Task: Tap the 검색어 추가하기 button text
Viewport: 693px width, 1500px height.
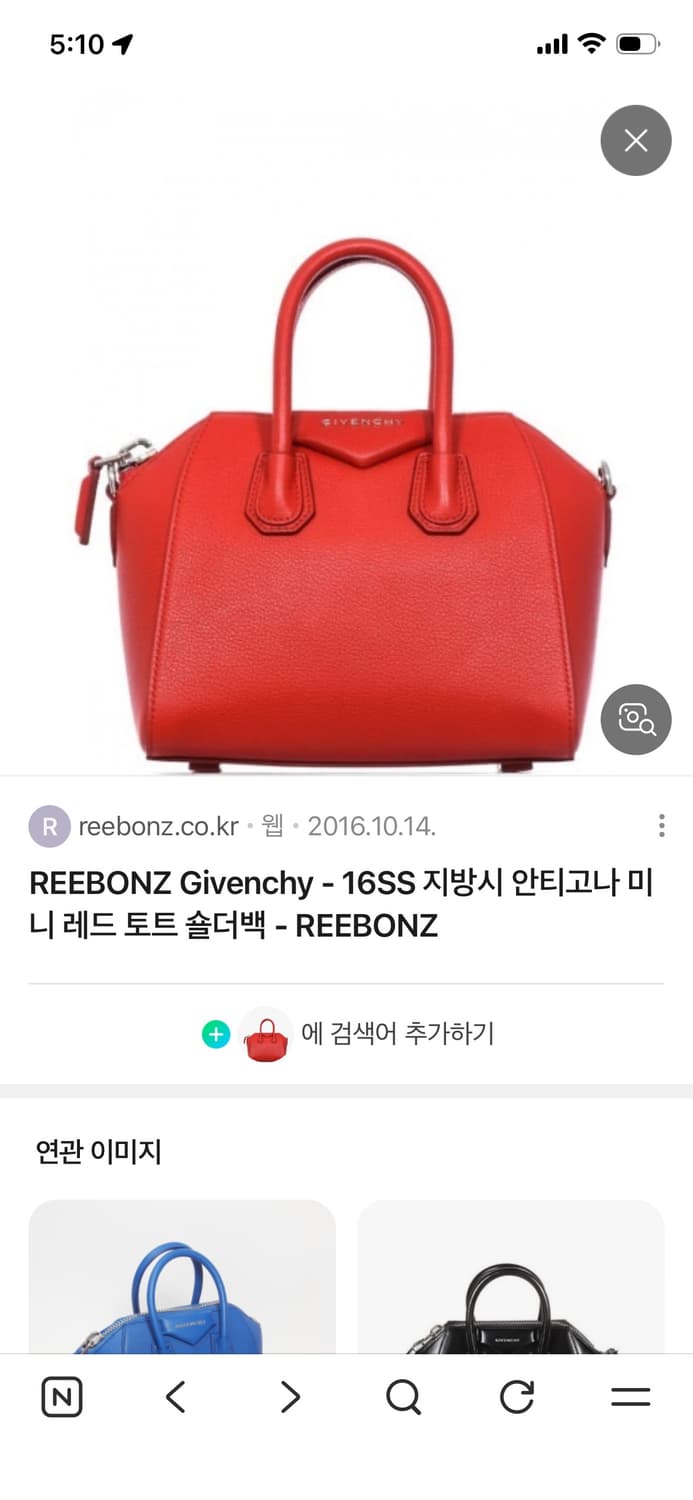Action: pyautogui.click(x=398, y=1034)
